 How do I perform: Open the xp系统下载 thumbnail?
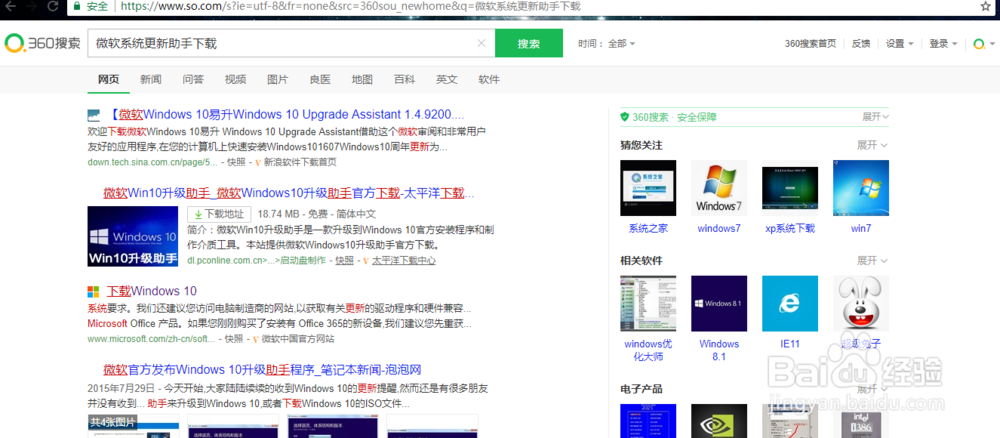[790, 188]
